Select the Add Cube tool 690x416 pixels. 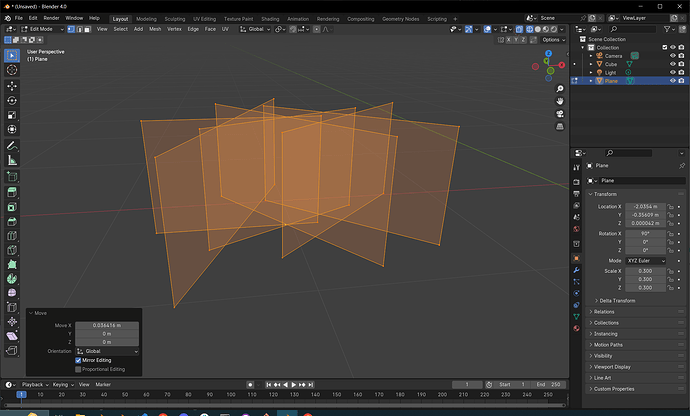(x=12, y=177)
